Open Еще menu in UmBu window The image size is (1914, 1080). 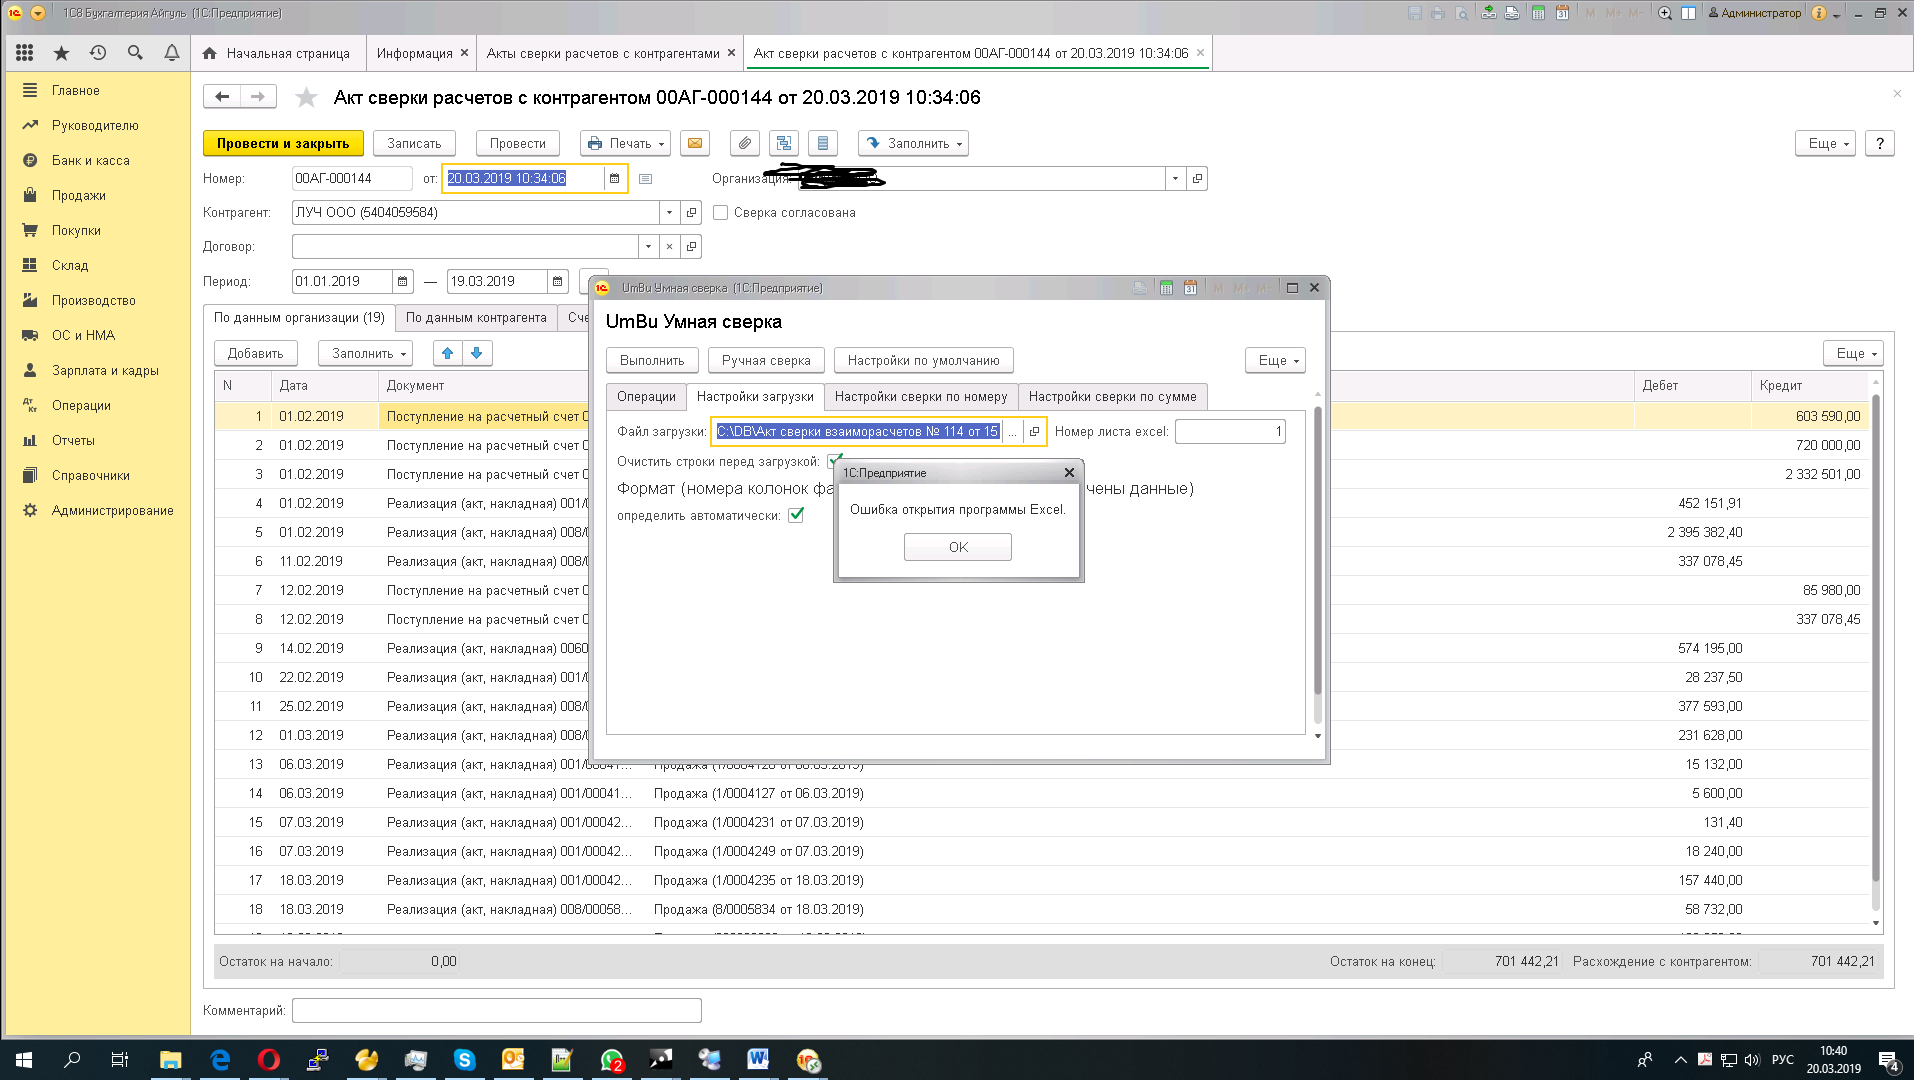[x=1275, y=360]
